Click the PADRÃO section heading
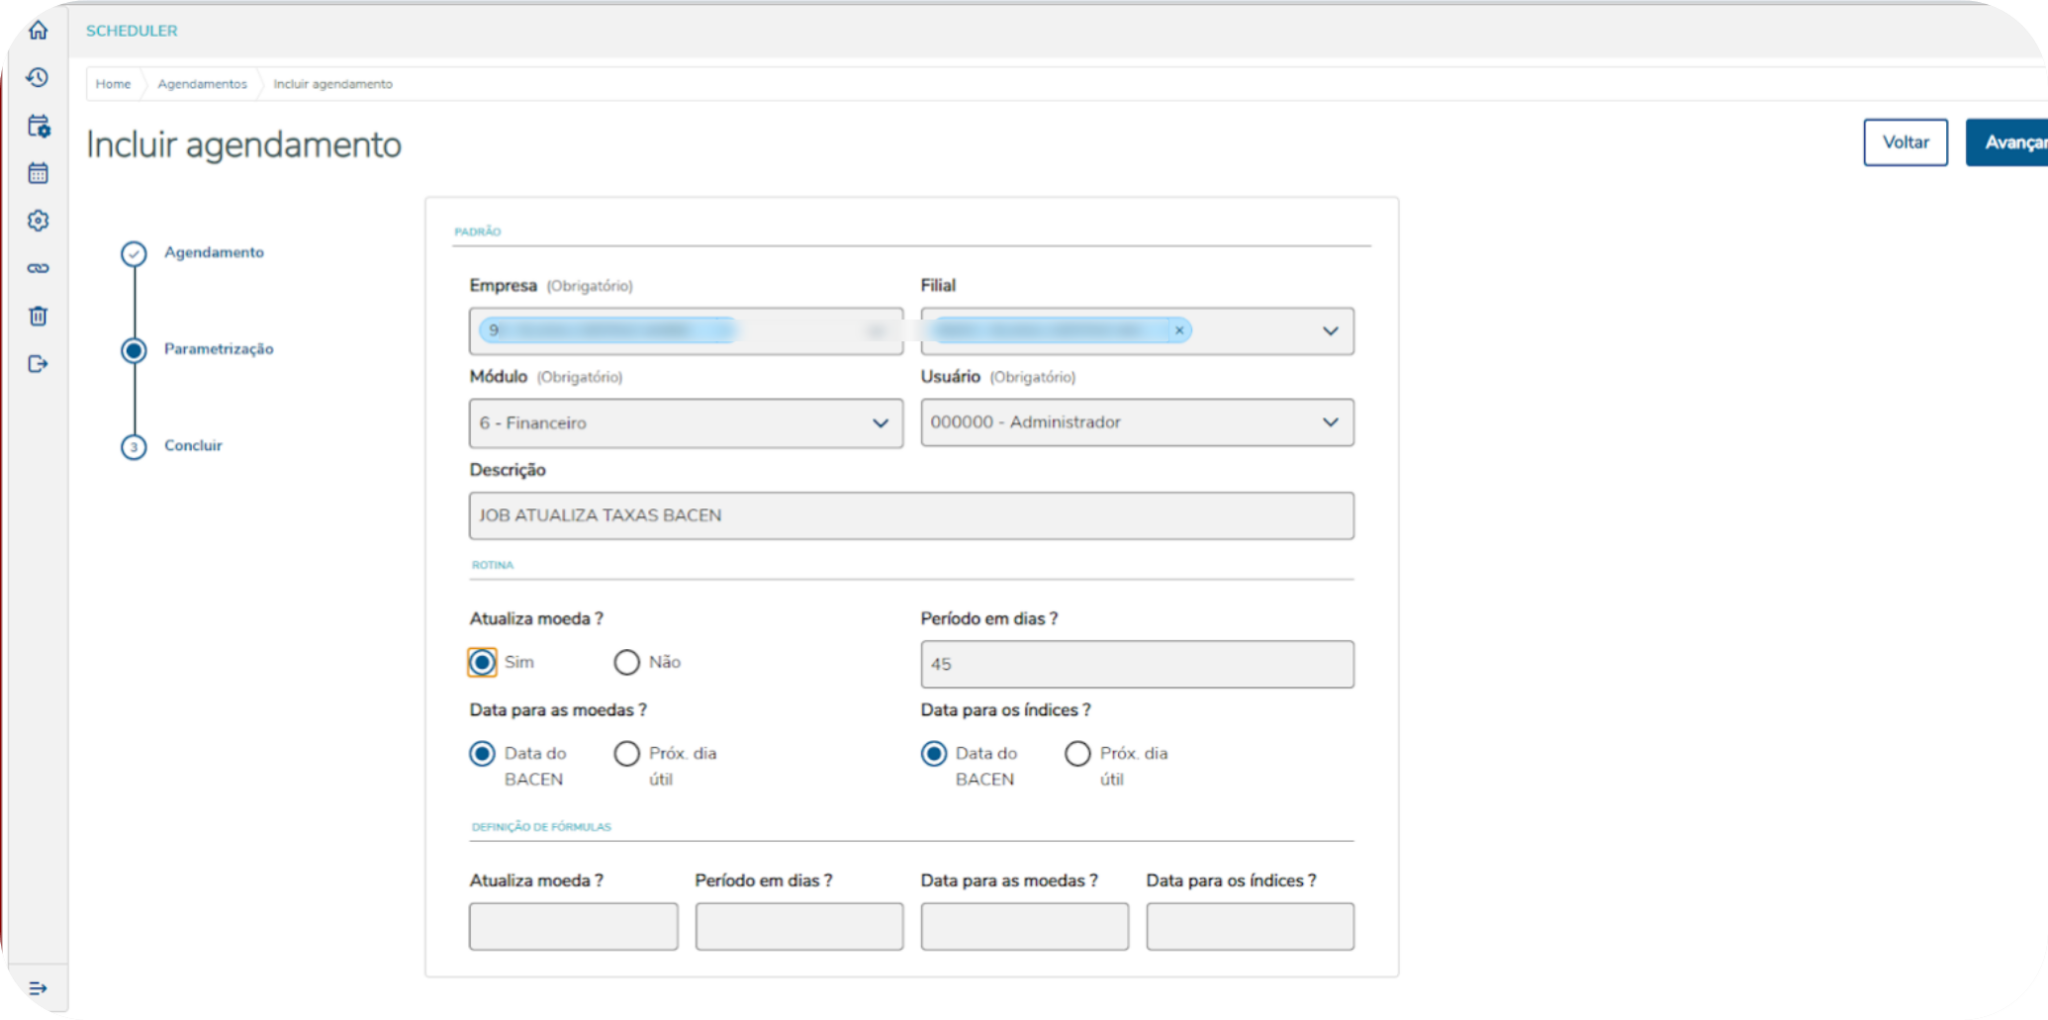 coord(478,231)
